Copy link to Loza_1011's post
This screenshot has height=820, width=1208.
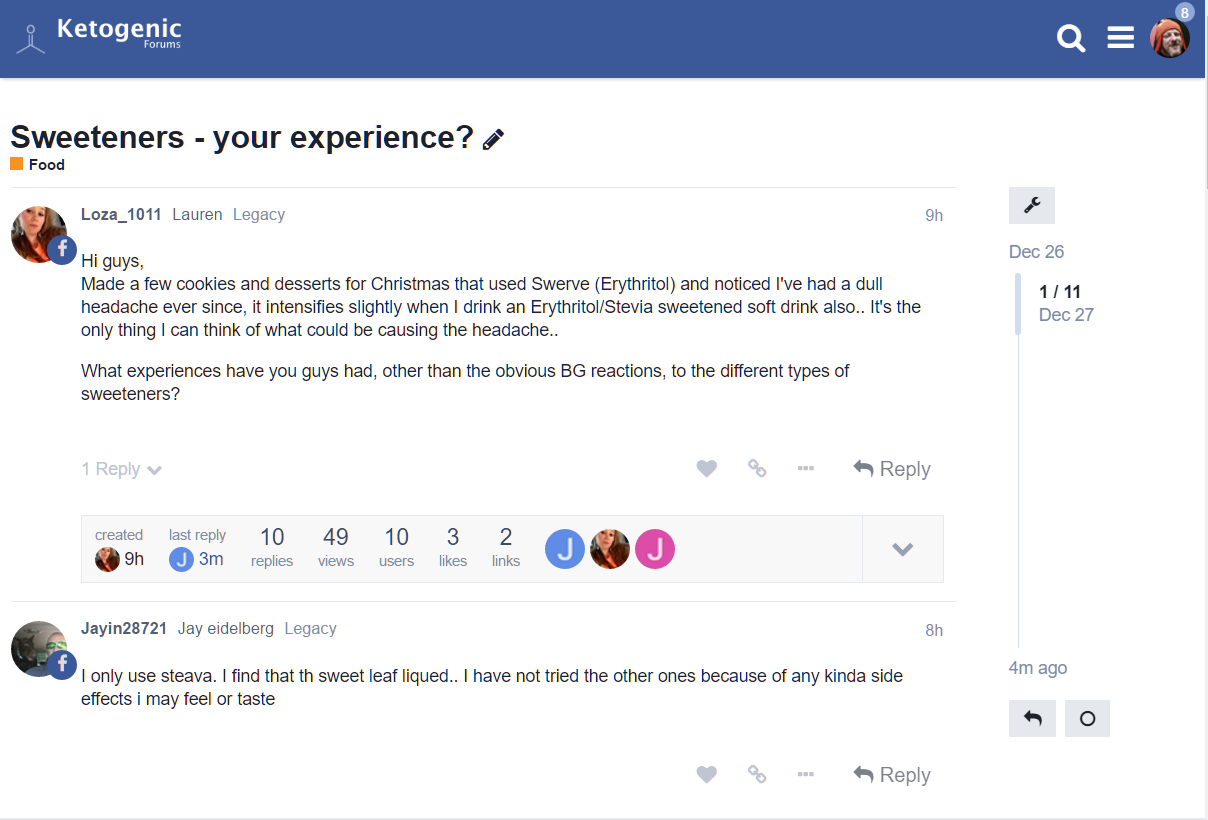pyautogui.click(x=757, y=469)
